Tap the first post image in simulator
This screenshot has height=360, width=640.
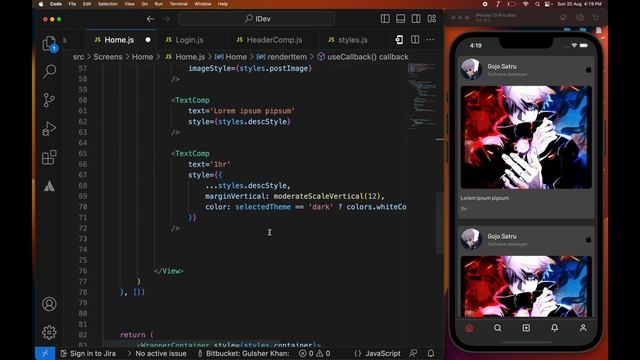click(x=526, y=137)
